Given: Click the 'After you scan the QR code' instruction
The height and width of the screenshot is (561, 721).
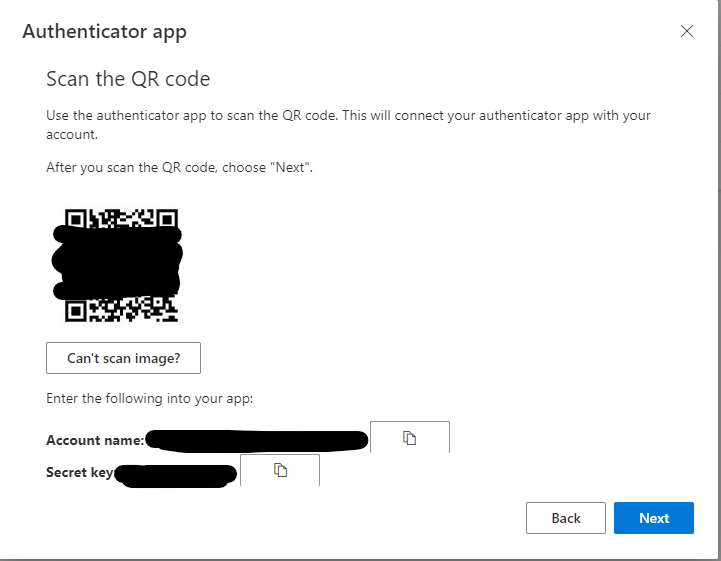Looking at the screenshot, I should tap(179, 167).
